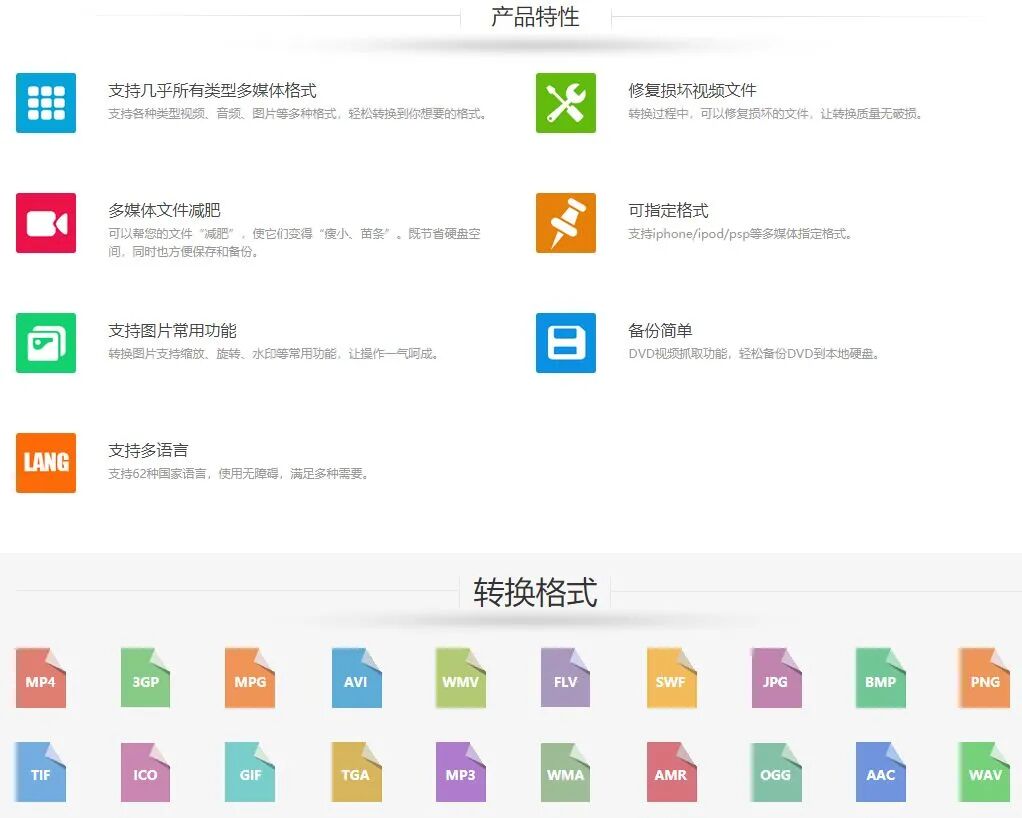Click the red video camera icon

click(x=46, y=223)
